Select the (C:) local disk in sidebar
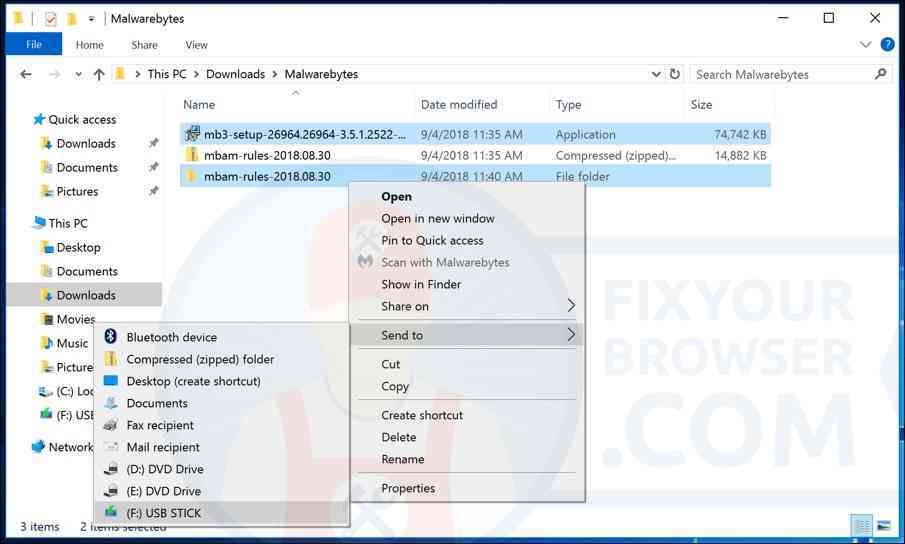 (x=66, y=391)
